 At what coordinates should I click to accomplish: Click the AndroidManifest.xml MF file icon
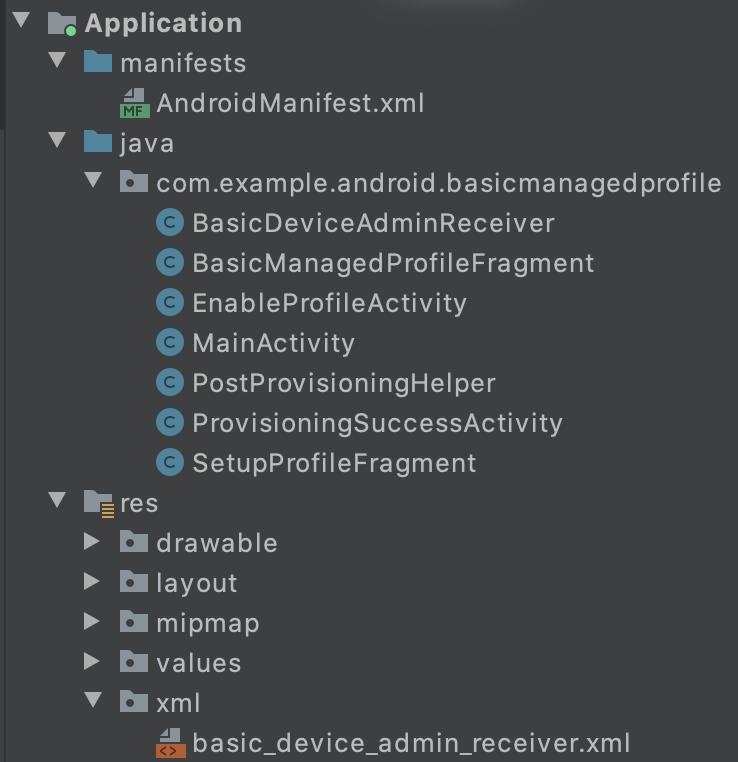point(135,103)
